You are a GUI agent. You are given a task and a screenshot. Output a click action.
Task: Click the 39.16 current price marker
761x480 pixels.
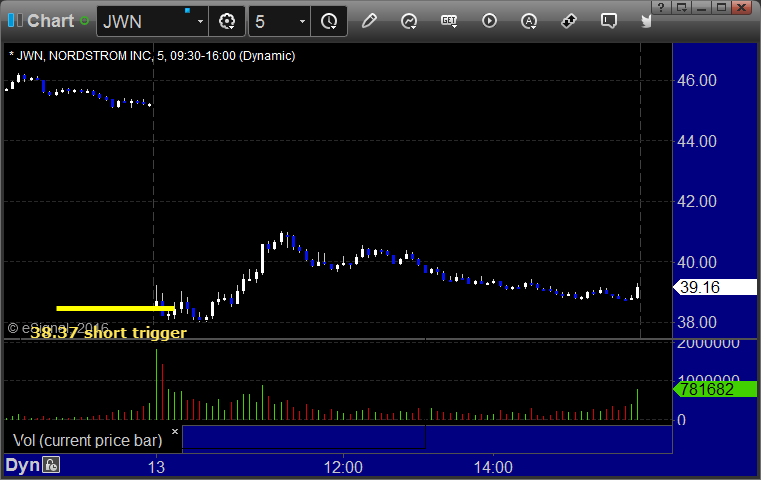pyautogui.click(x=714, y=287)
